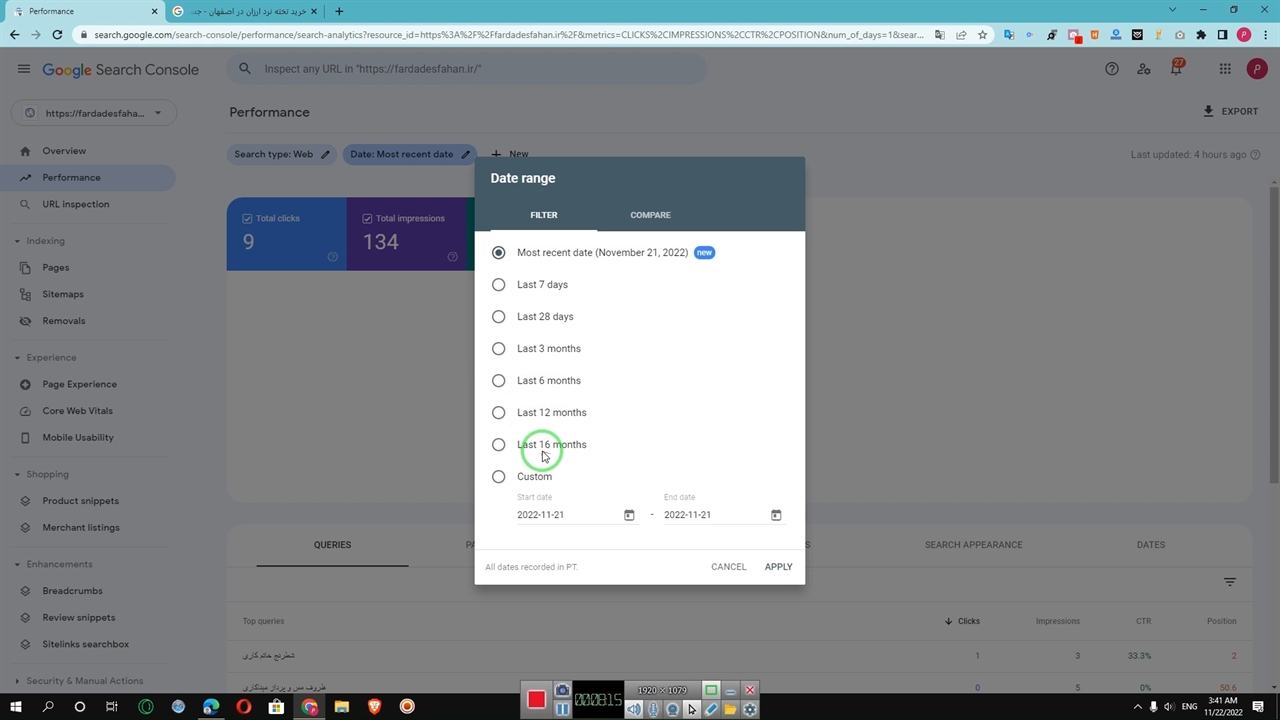The width and height of the screenshot is (1280, 720).
Task: Click the start date calendar icon
Action: [x=629, y=515]
